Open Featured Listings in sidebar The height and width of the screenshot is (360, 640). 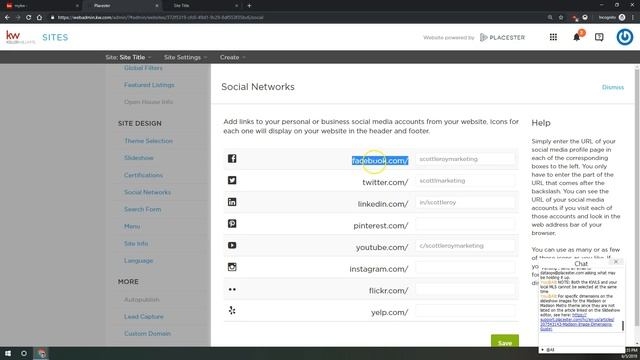tap(149, 85)
